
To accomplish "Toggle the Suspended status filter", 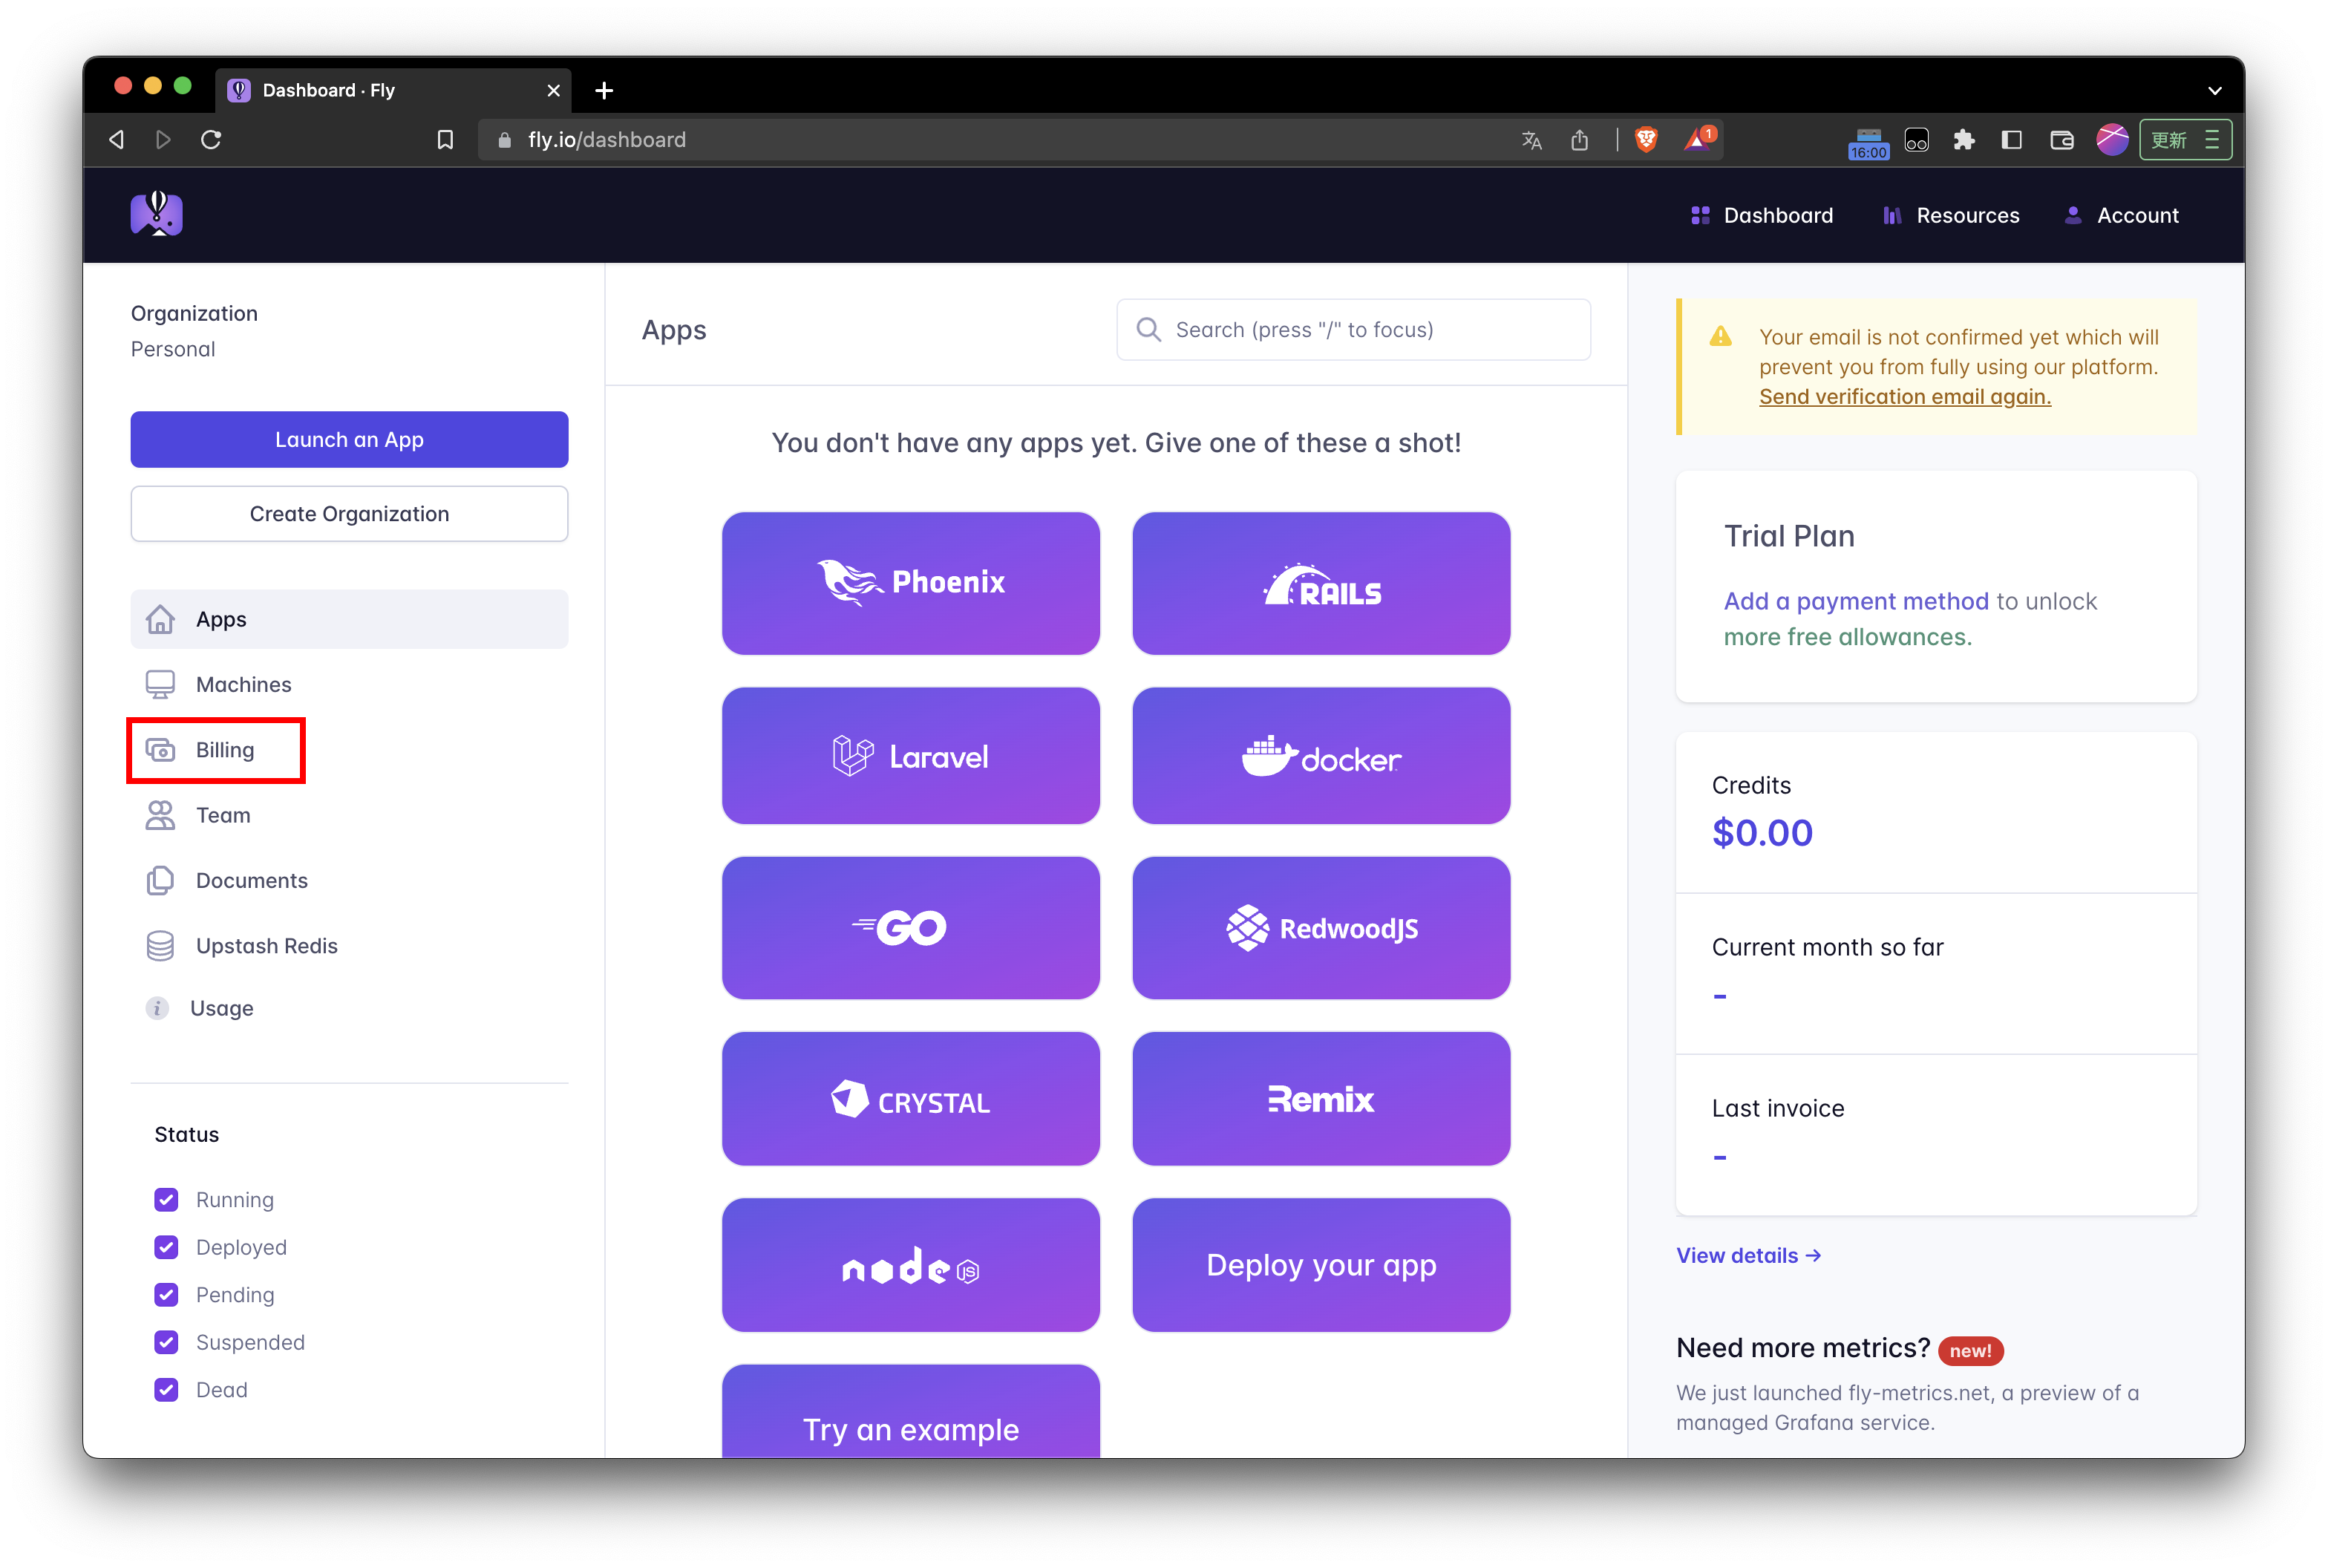I will [x=166, y=1342].
